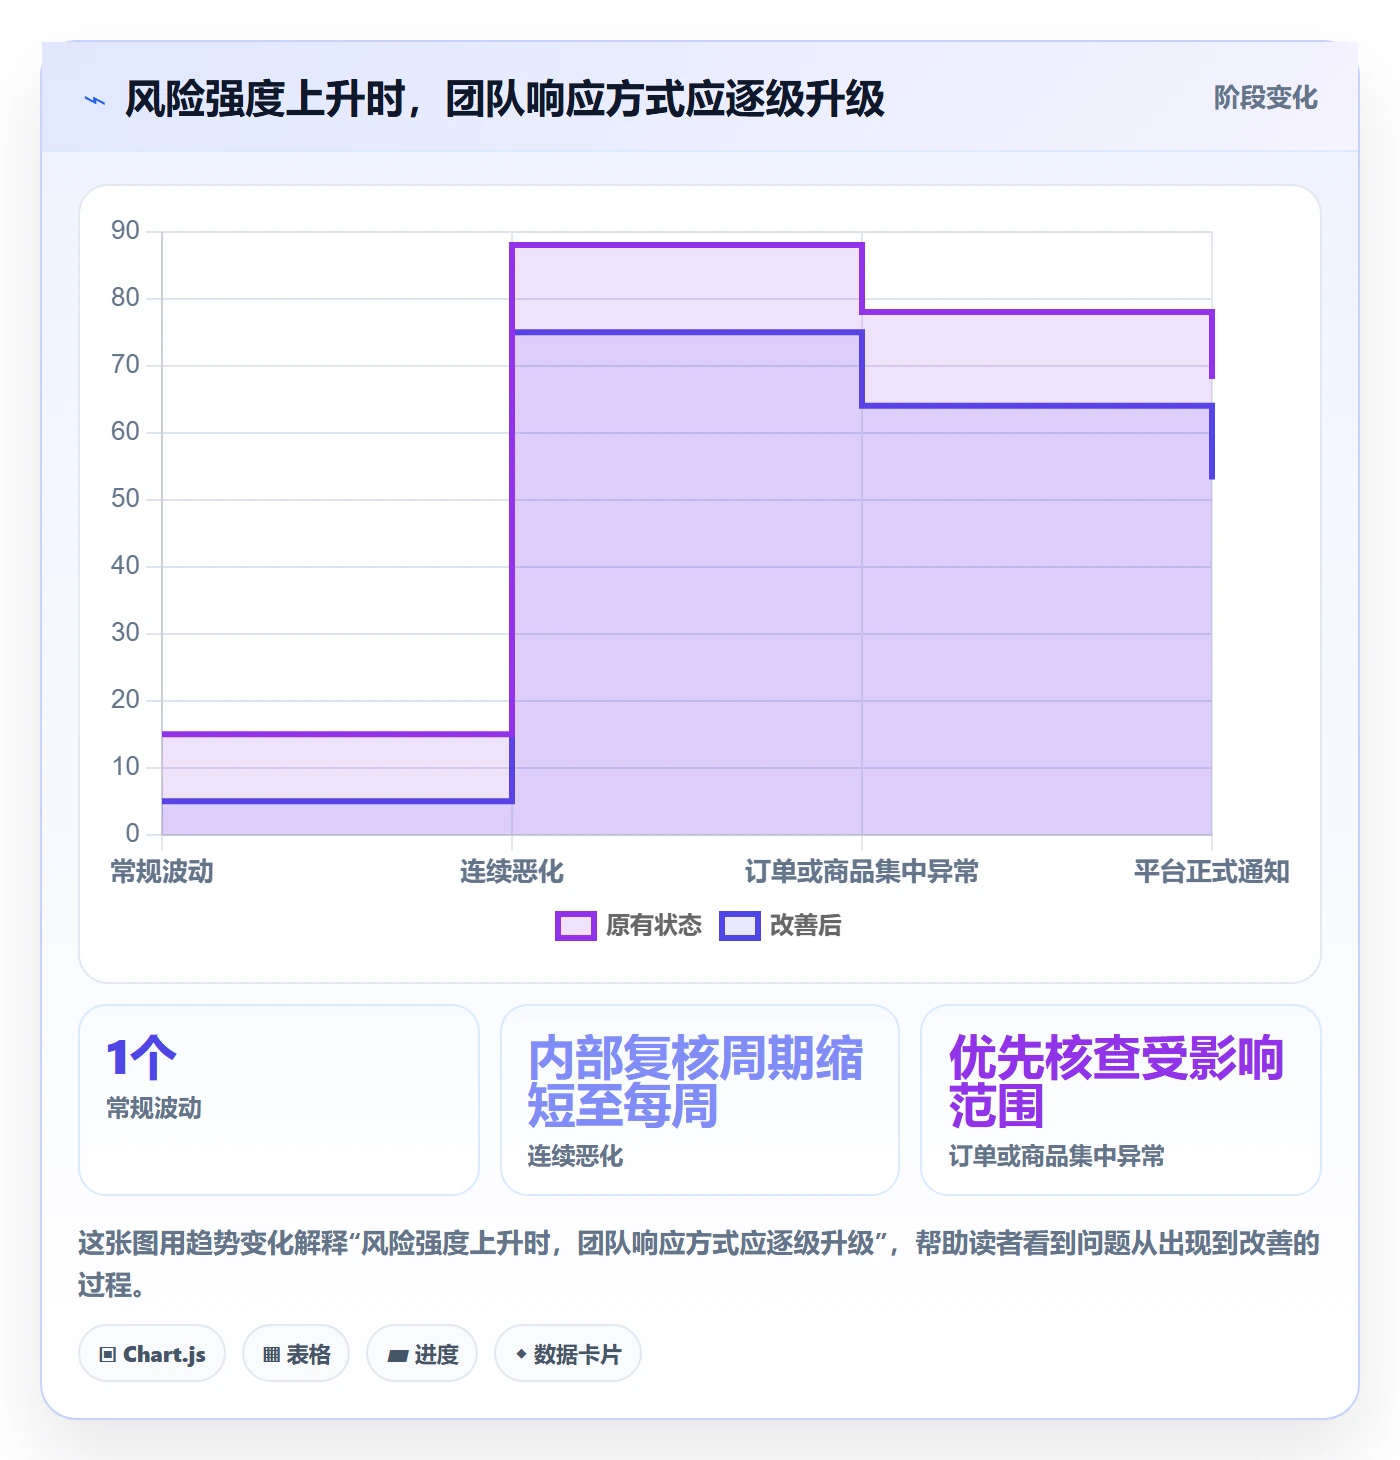Click the 订单或商品集中异常 caption in right card

point(1057,1157)
